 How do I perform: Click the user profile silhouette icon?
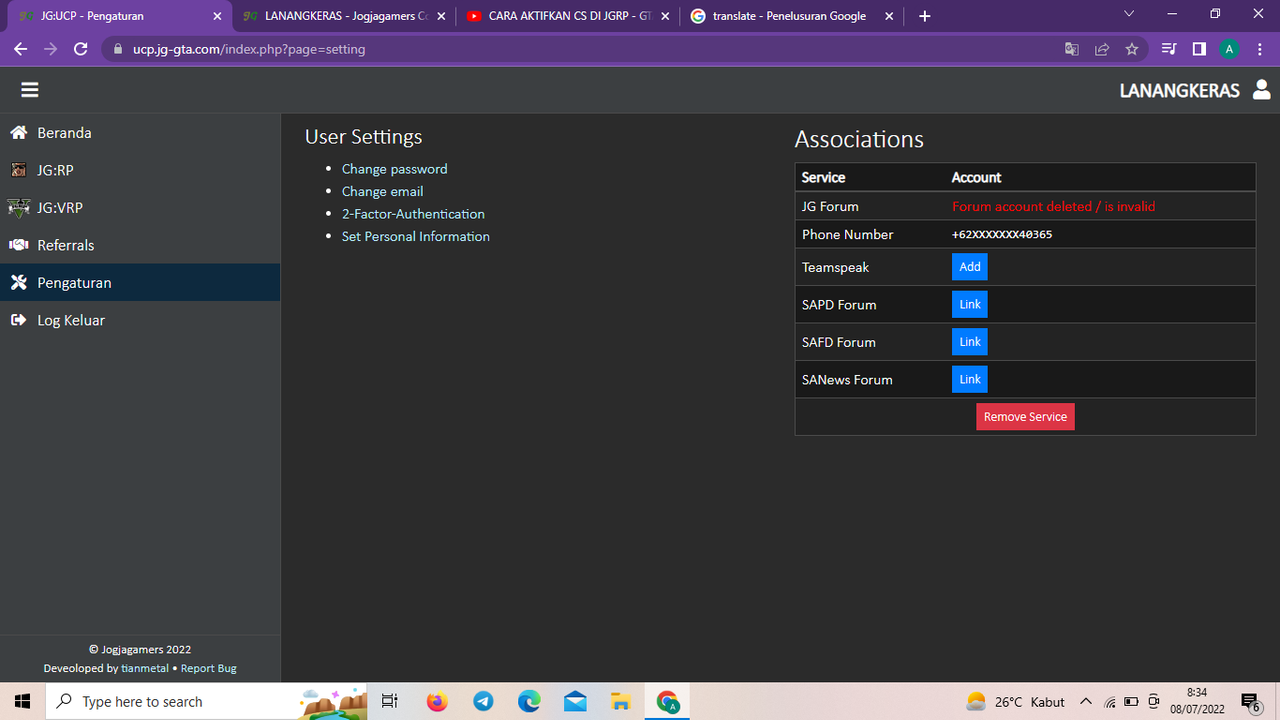(1261, 90)
